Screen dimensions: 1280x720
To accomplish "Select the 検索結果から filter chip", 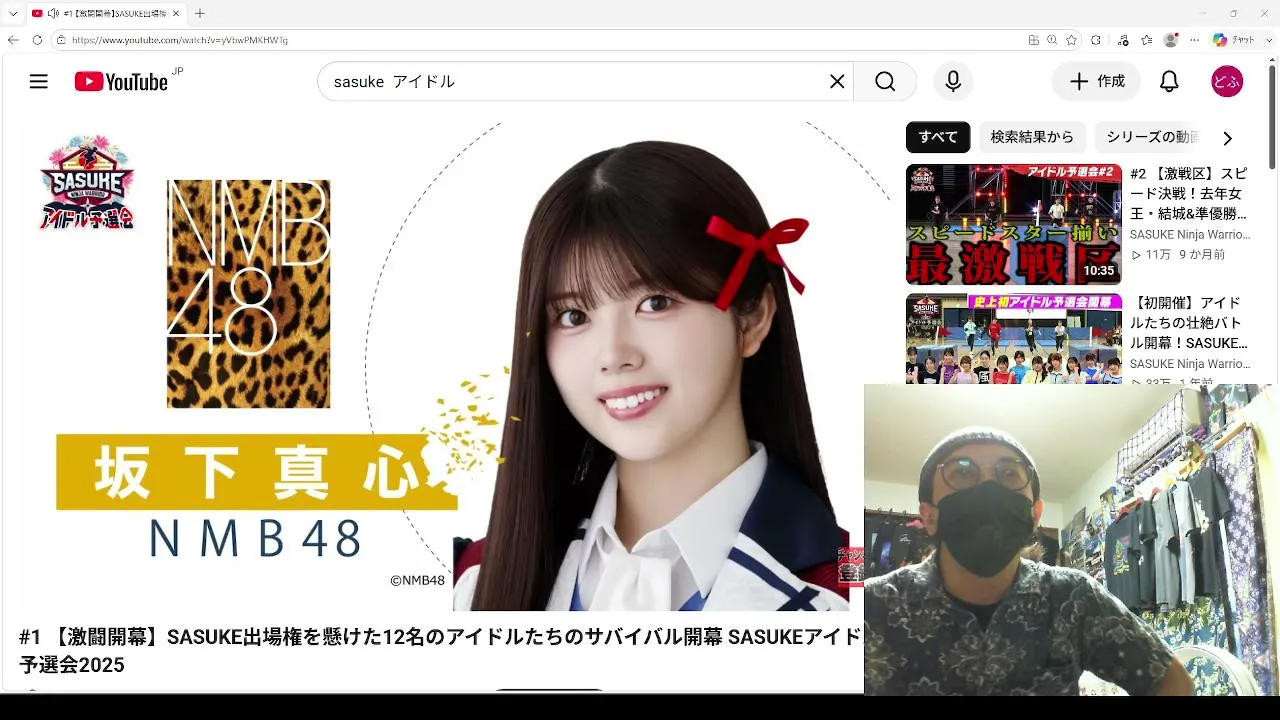I will (1032, 137).
